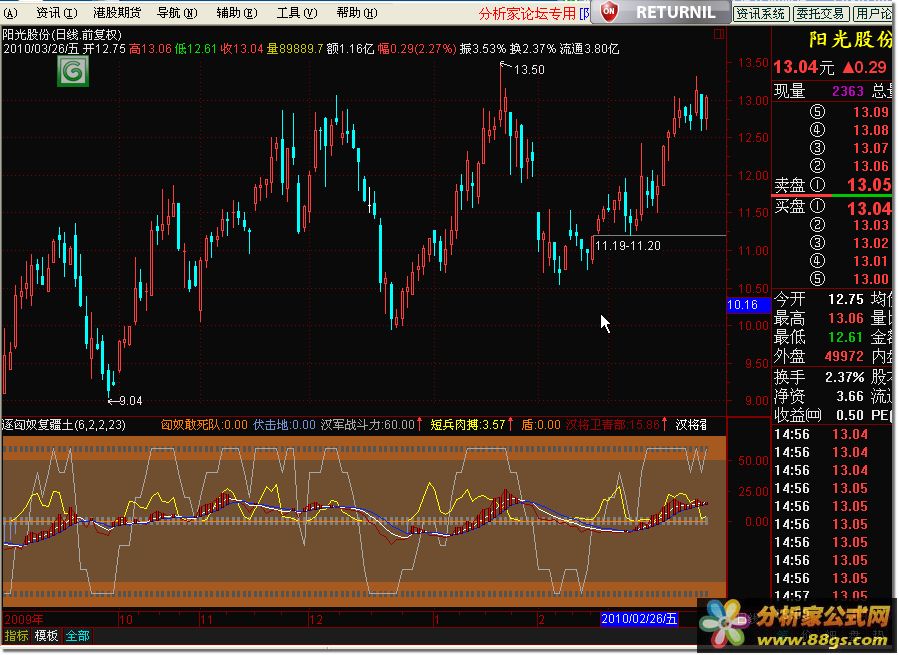
Task: Click the 2009年 timeline label
Action: 24,619
